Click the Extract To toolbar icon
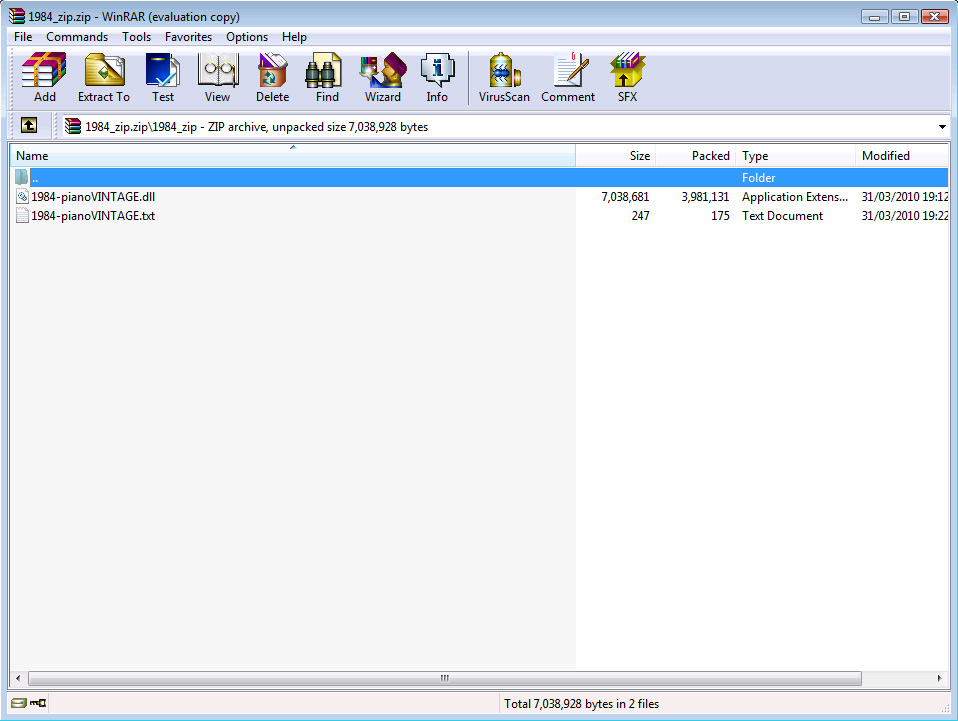Screen dimensions: 958x721 [104, 70]
